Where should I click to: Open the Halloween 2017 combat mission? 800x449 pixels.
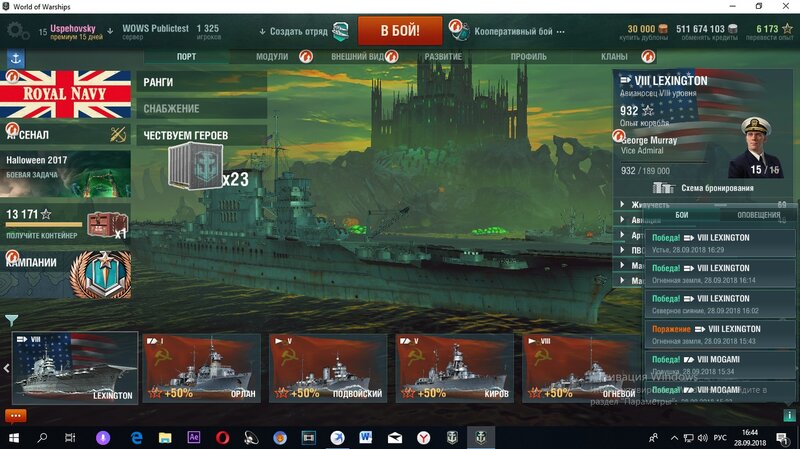click(65, 174)
